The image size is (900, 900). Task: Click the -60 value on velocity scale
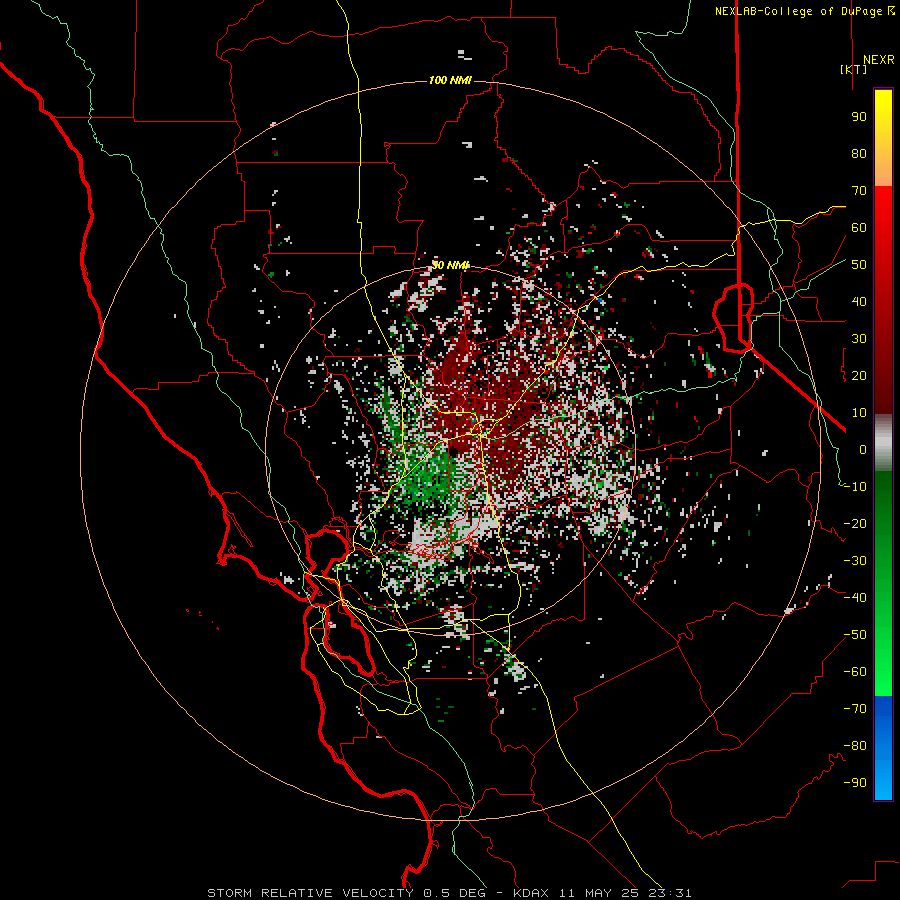pyautogui.click(x=855, y=672)
